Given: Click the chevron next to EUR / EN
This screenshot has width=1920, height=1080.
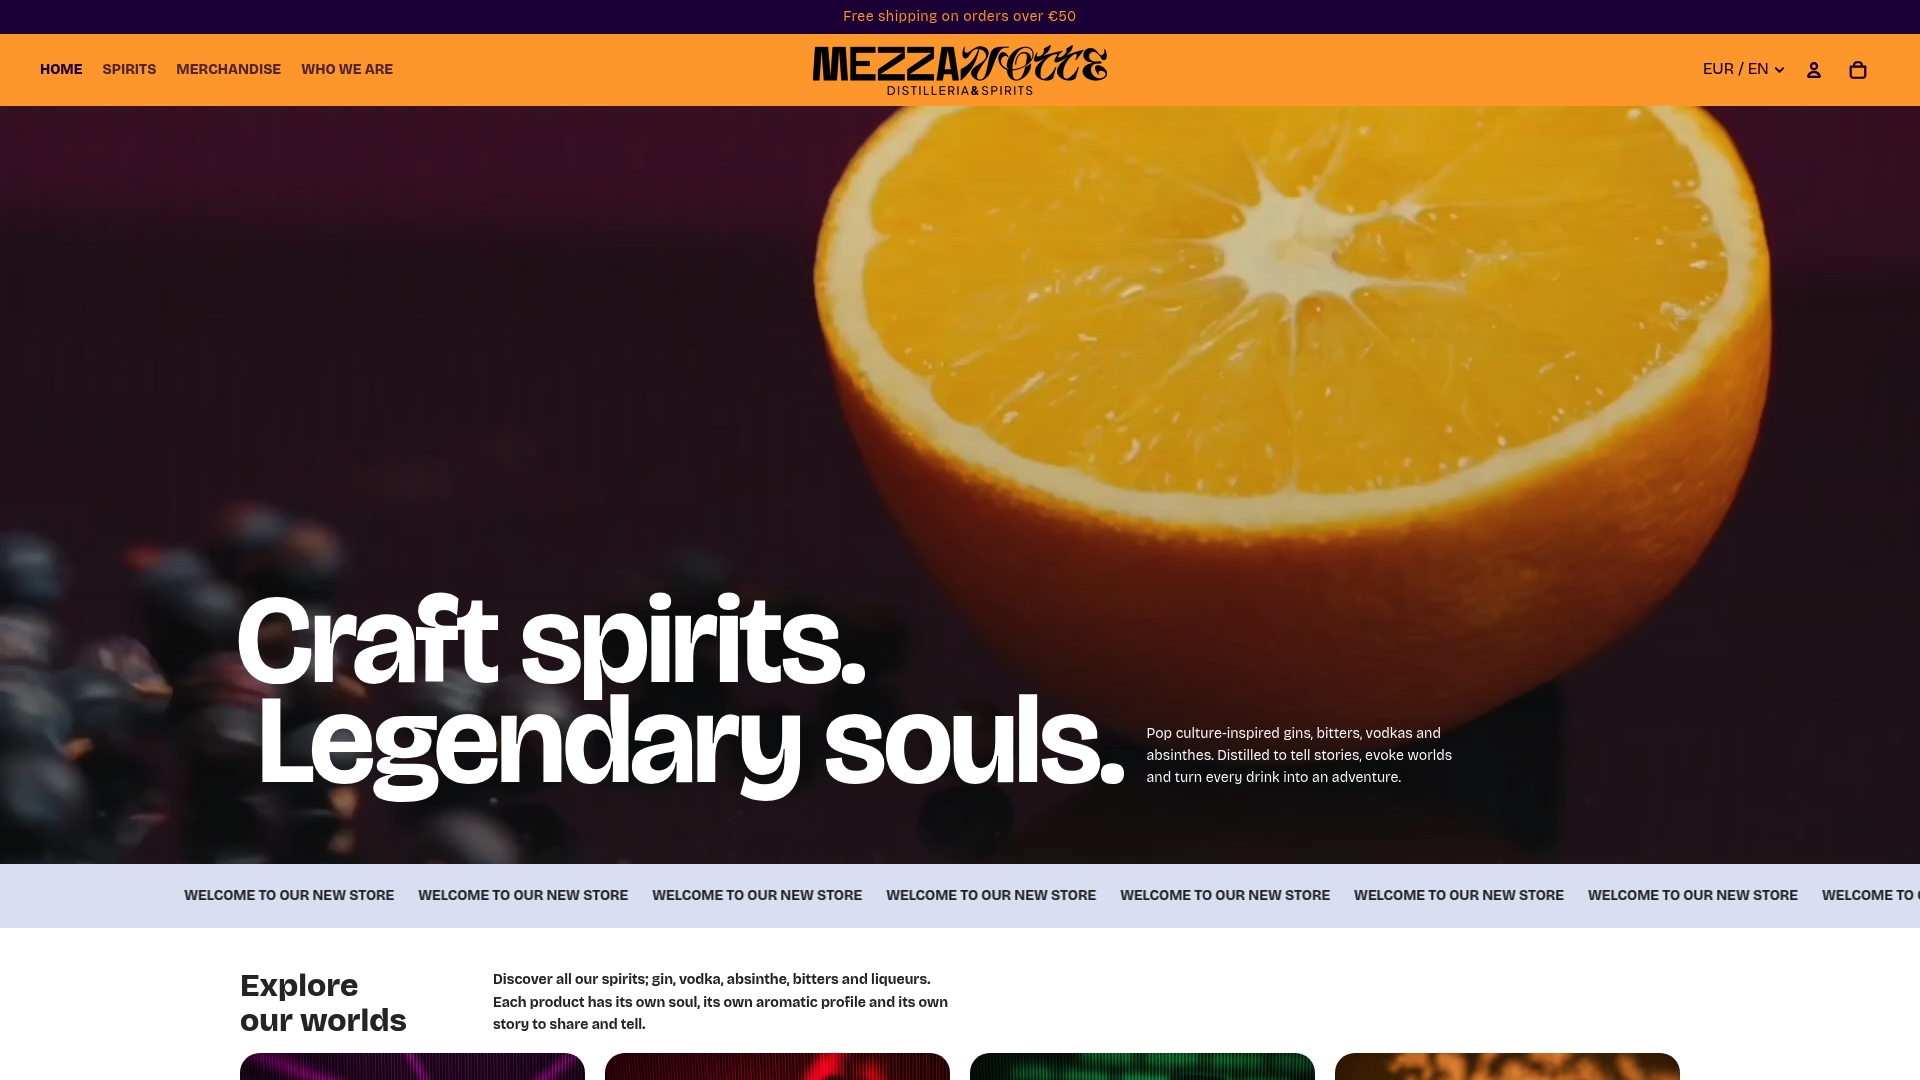Looking at the screenshot, I should click(x=1779, y=70).
